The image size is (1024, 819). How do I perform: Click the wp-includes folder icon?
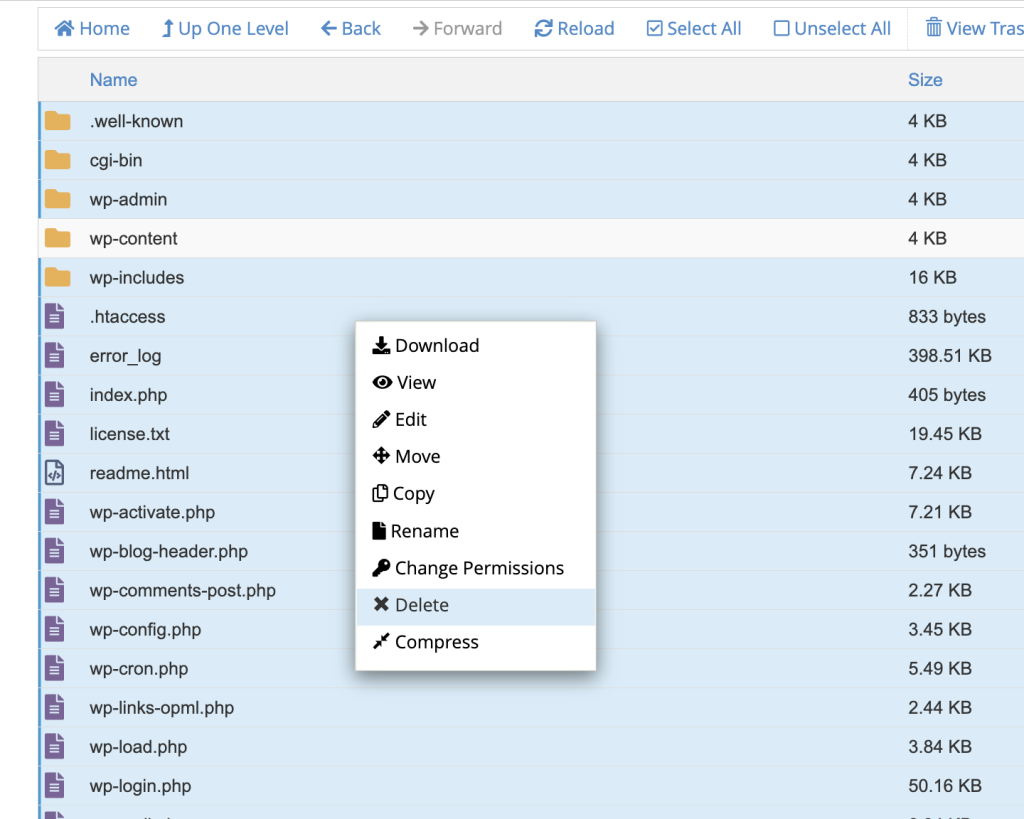click(x=57, y=278)
